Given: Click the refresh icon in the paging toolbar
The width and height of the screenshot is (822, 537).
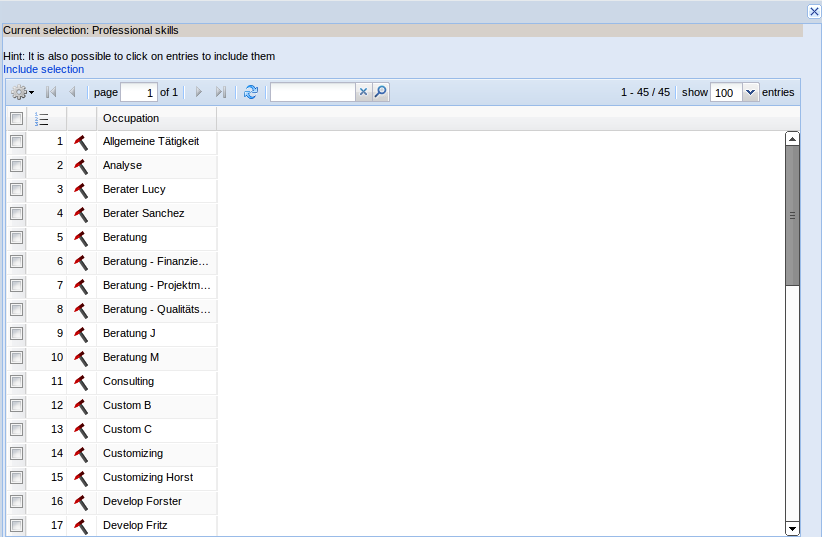Looking at the screenshot, I should tap(250, 92).
